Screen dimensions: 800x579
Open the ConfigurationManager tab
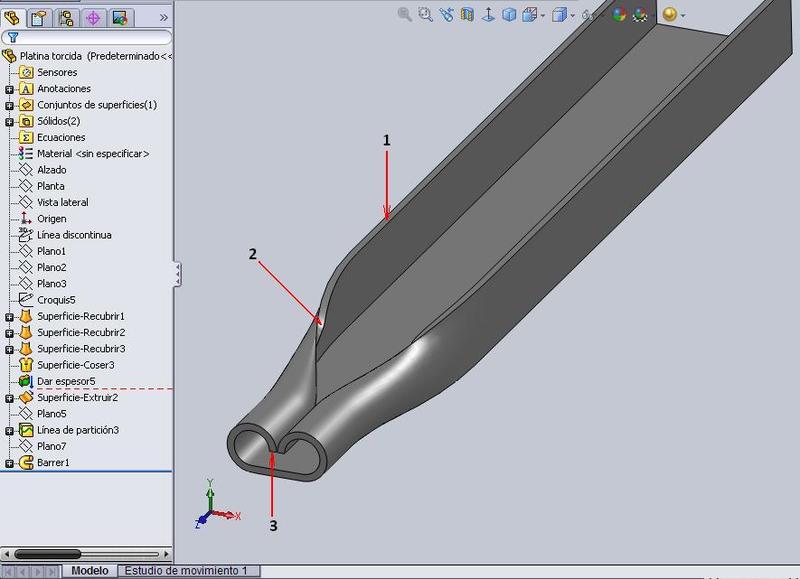pyautogui.click(x=66, y=17)
